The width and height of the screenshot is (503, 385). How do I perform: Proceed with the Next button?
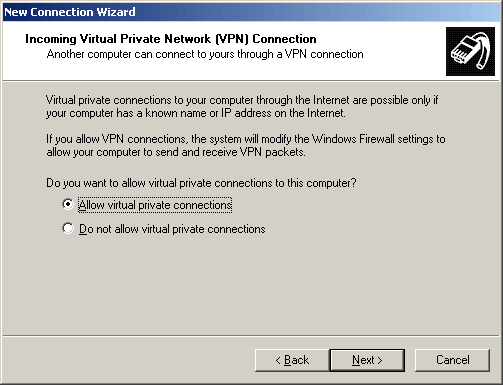pos(367,360)
